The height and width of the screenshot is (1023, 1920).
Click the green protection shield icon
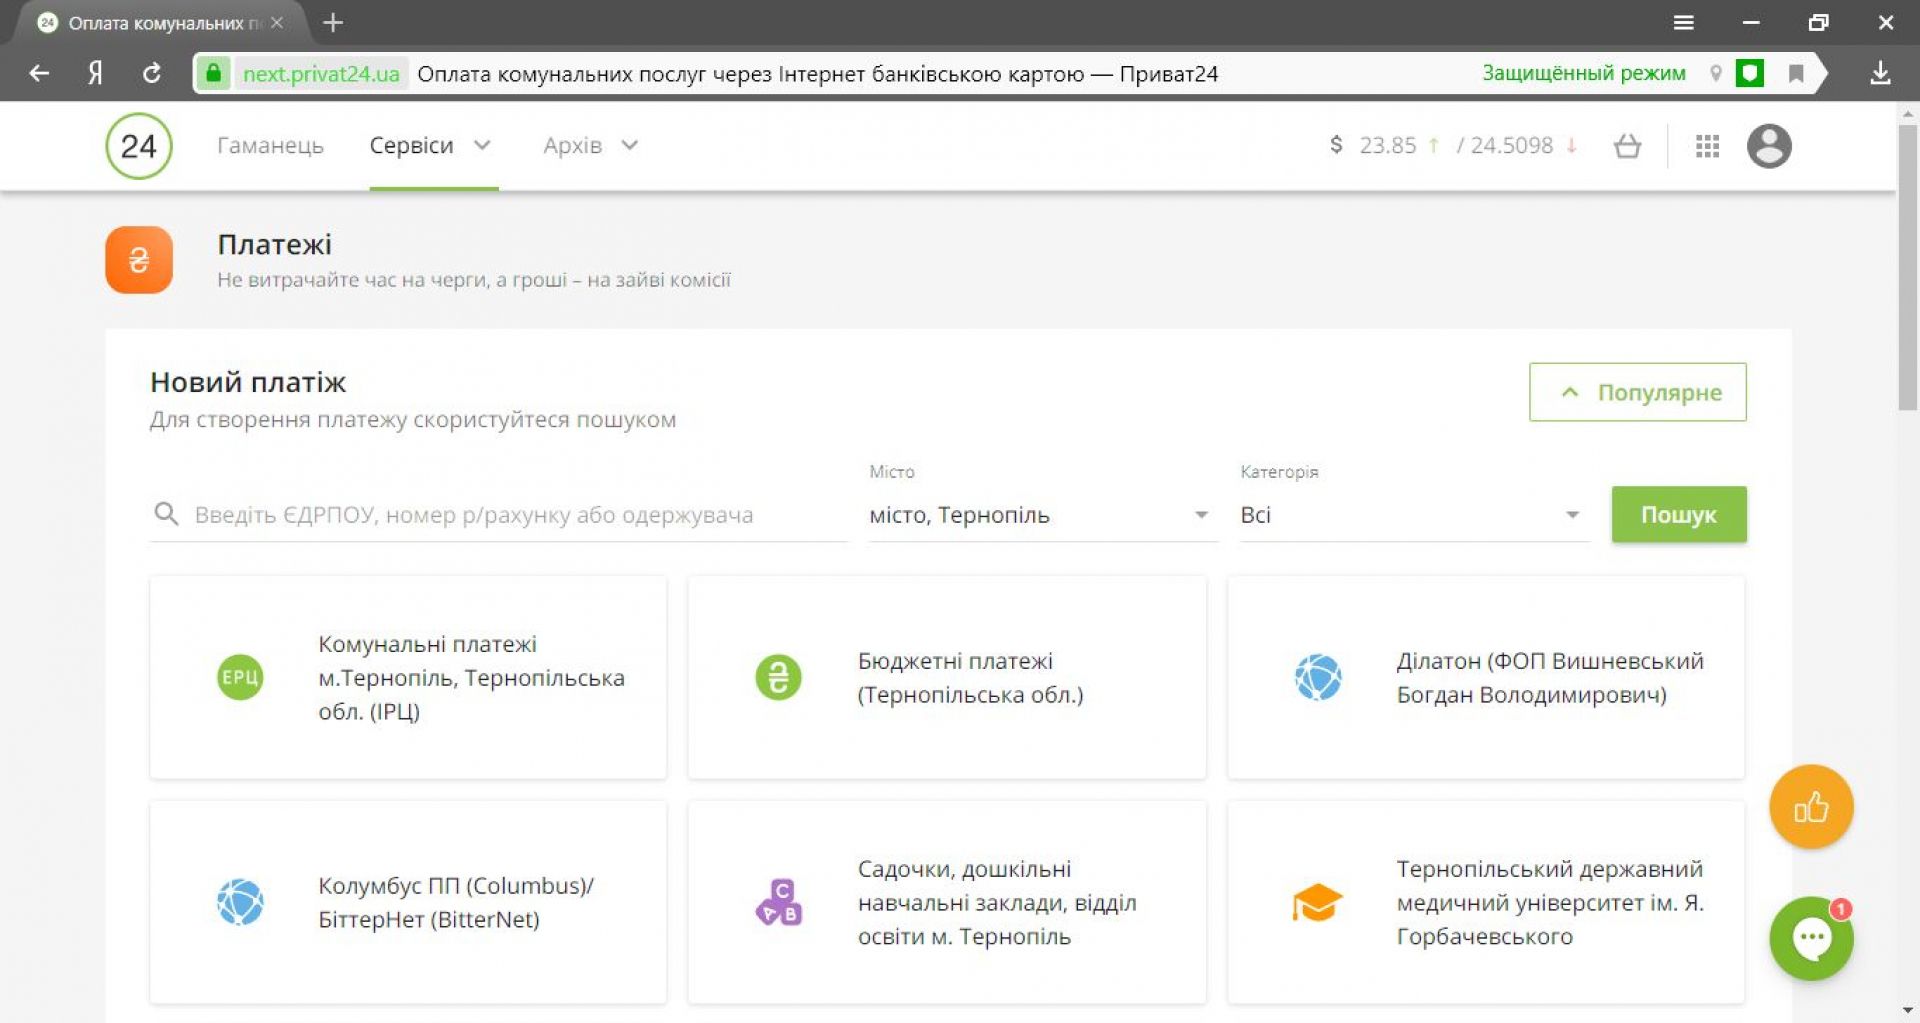click(x=1749, y=73)
